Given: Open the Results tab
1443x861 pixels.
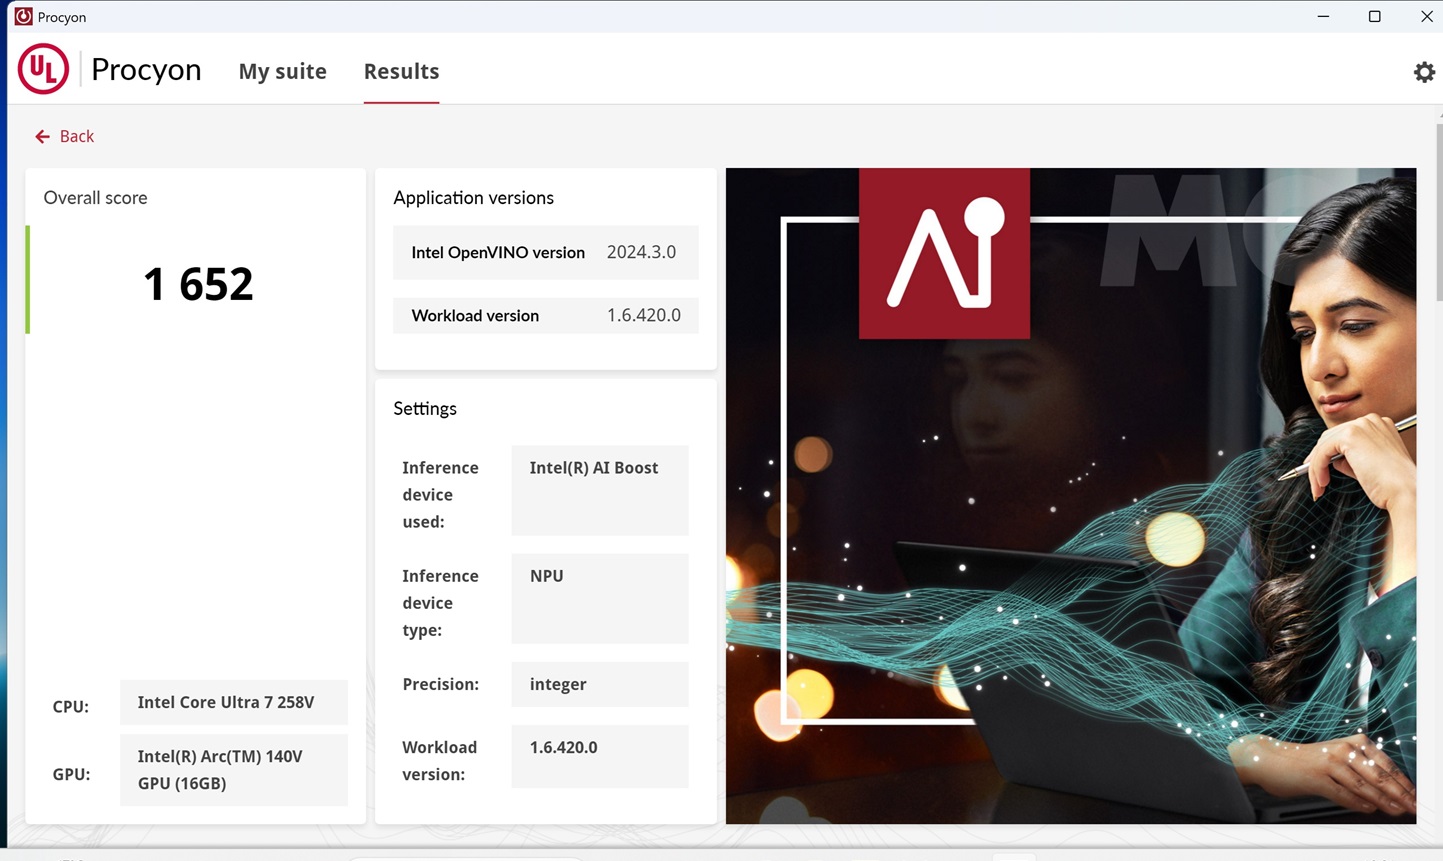Looking at the screenshot, I should (x=401, y=71).
